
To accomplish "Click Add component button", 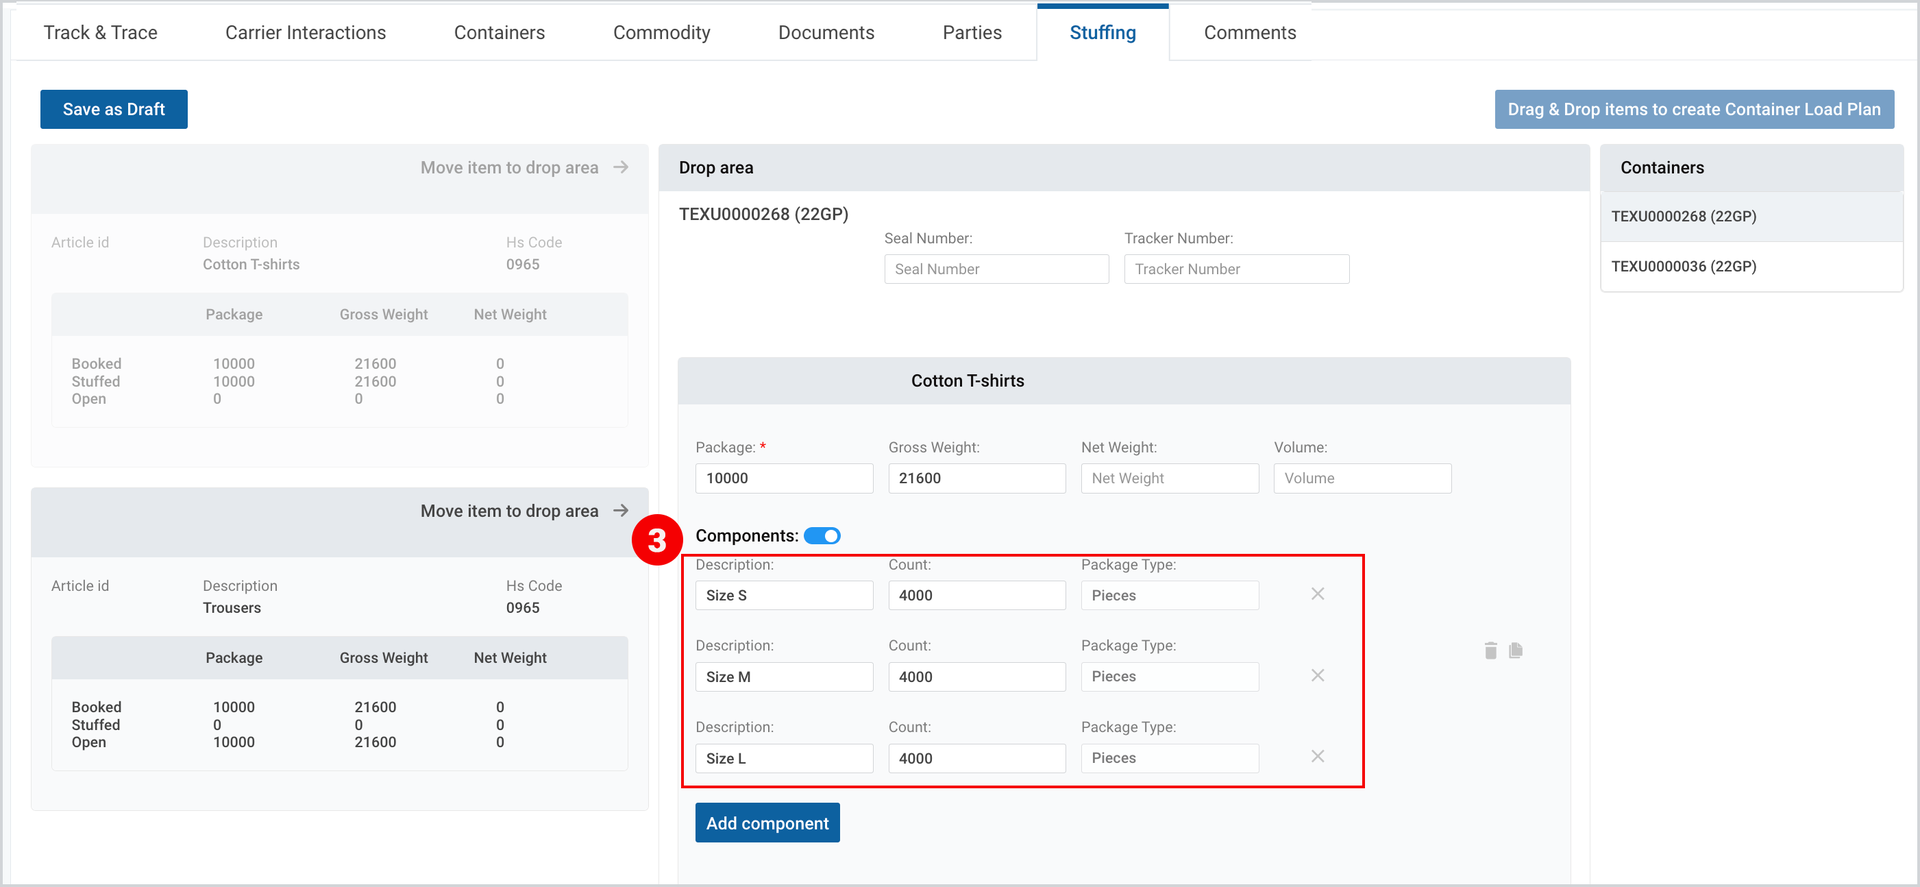I will click(x=768, y=823).
